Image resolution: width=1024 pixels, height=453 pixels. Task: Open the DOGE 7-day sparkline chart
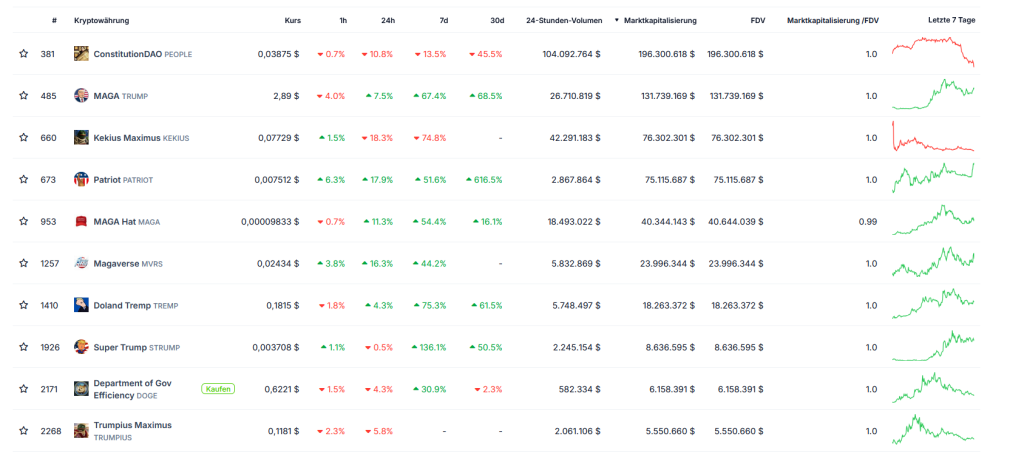(933, 388)
